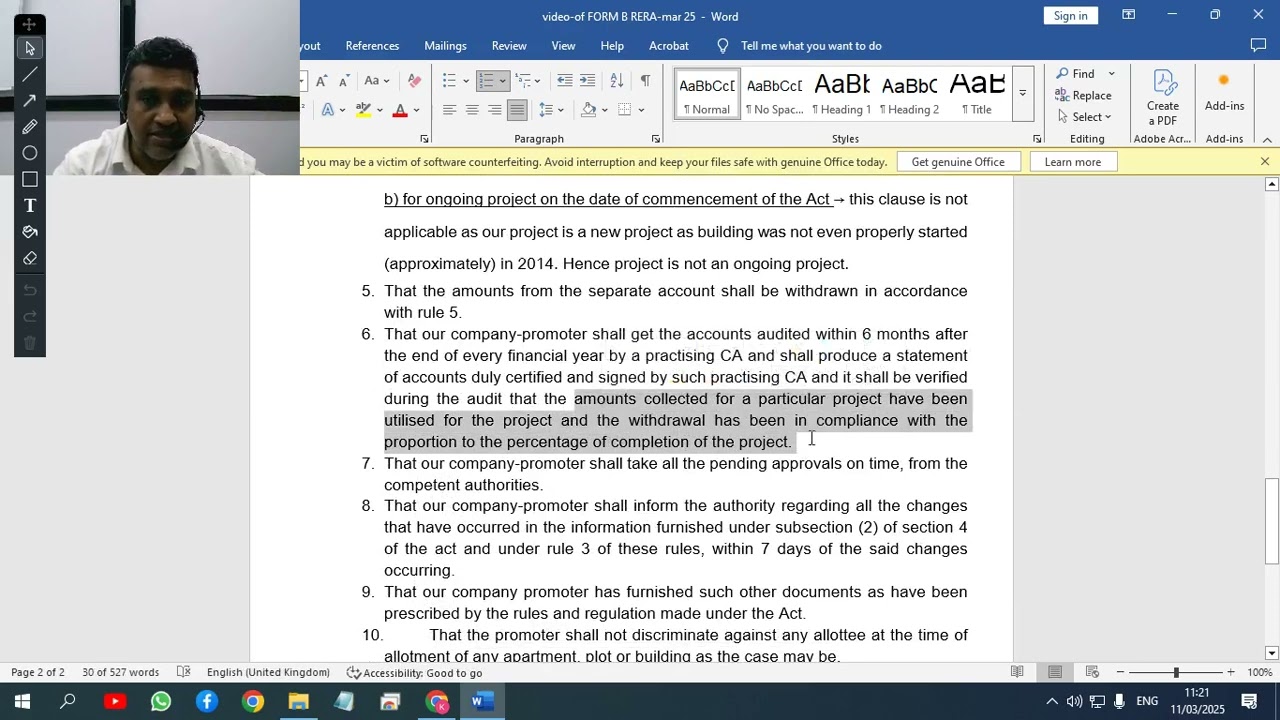Select the circle shape tool
The width and height of the screenshot is (1280, 720).
29,153
